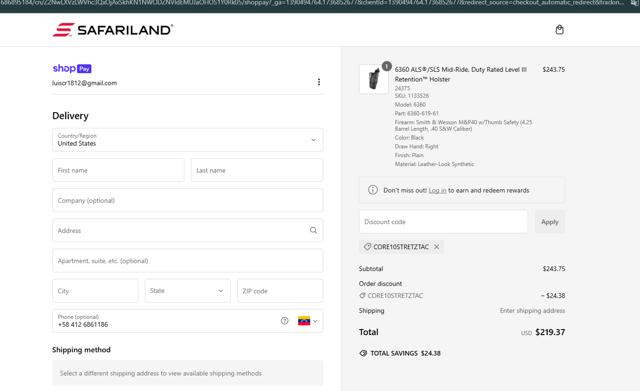
Task: Click the info icon in rewards notice
Action: (x=373, y=190)
